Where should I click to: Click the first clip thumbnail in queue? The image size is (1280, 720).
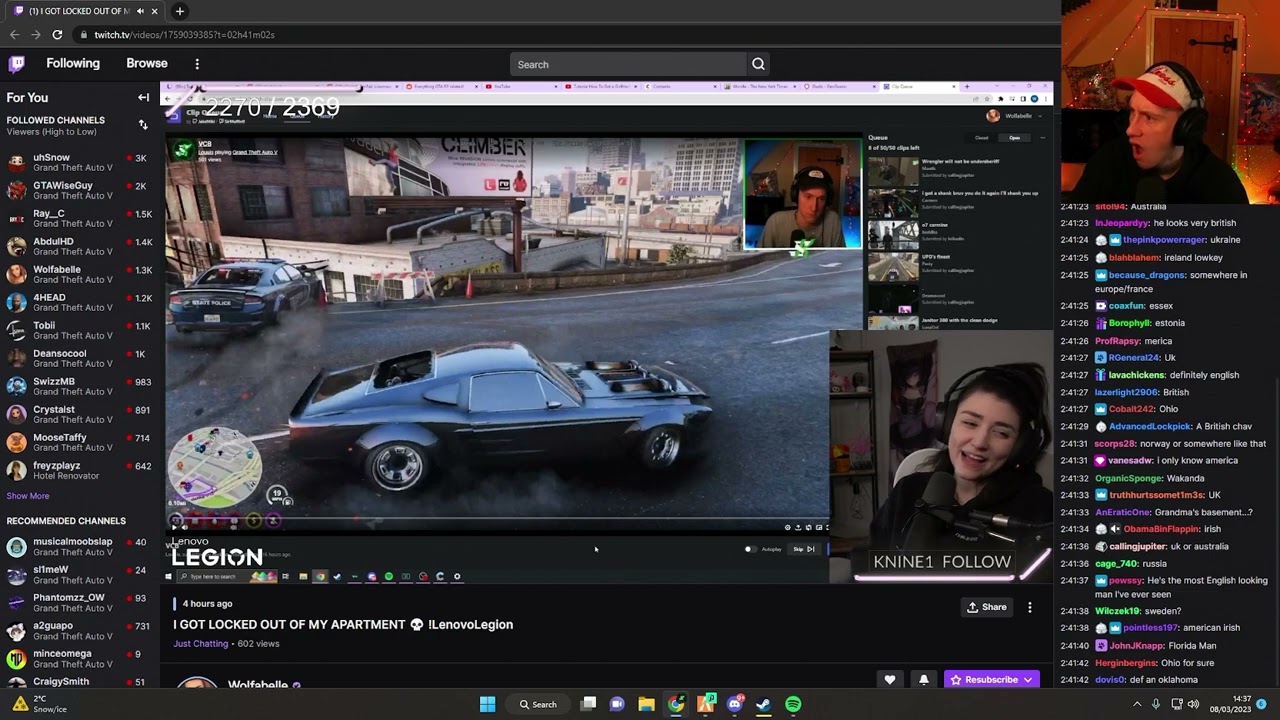pyautogui.click(x=893, y=172)
